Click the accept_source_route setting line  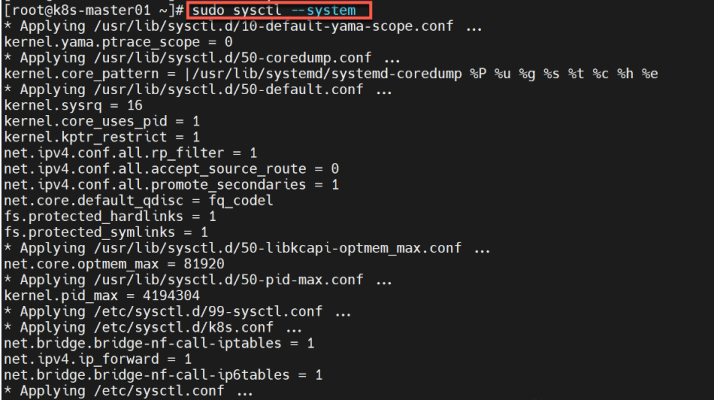(x=171, y=169)
